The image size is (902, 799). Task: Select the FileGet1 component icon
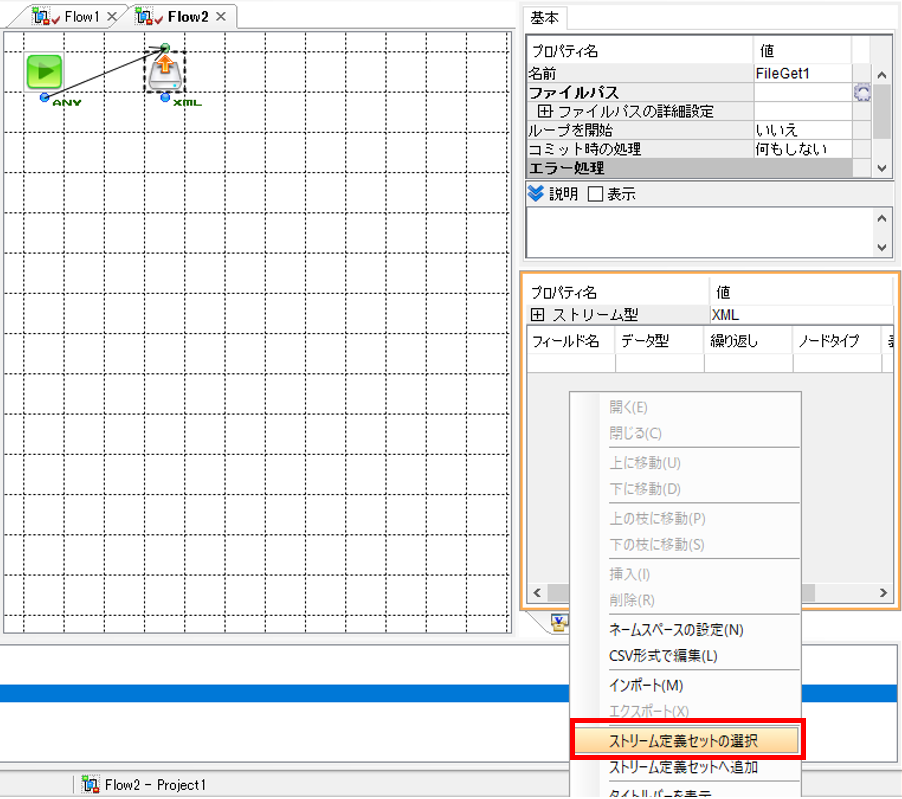pyautogui.click(x=165, y=72)
